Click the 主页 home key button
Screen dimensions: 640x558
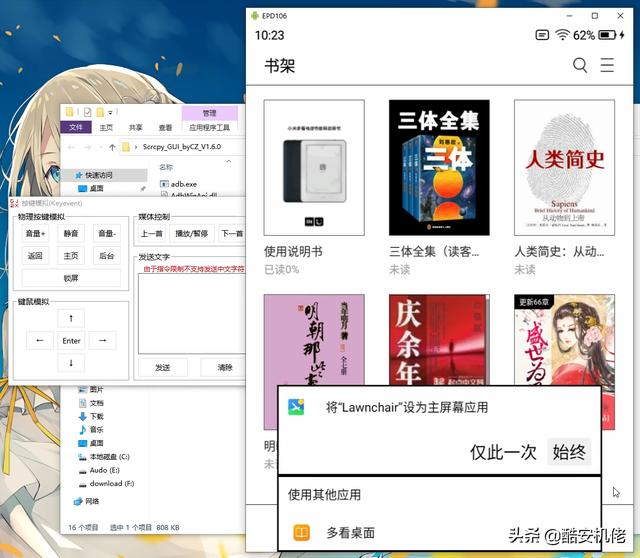(x=71, y=256)
